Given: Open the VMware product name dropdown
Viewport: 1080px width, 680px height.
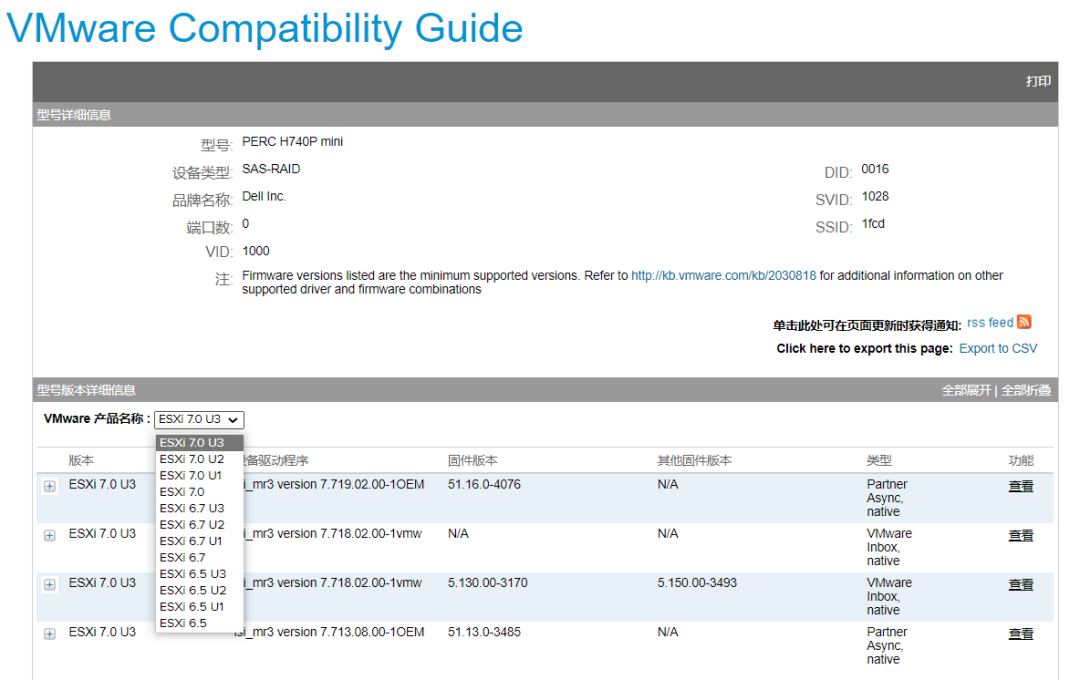Looking at the screenshot, I should [199, 420].
